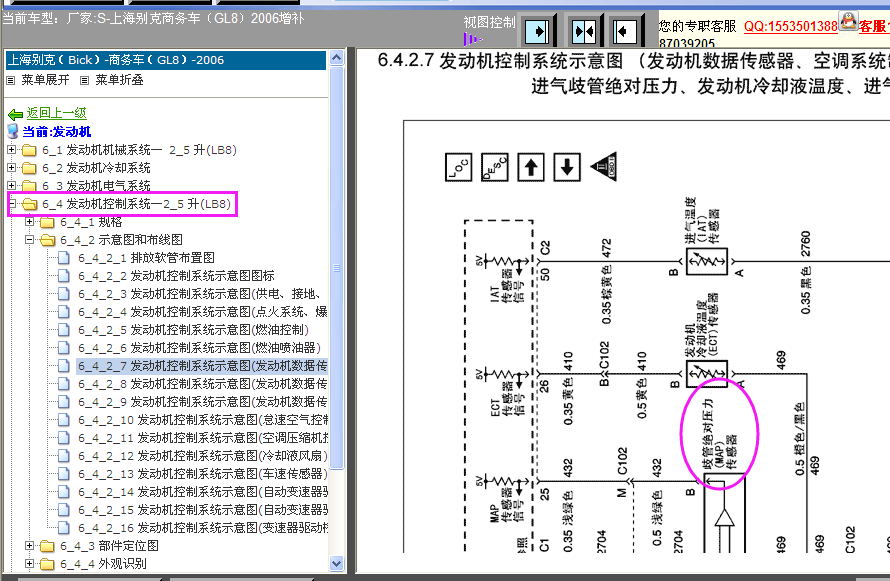This screenshot has height=581, width=890.
Task: Click page icon of 6_4_2_1 排放软管布置图
Action: (64, 258)
